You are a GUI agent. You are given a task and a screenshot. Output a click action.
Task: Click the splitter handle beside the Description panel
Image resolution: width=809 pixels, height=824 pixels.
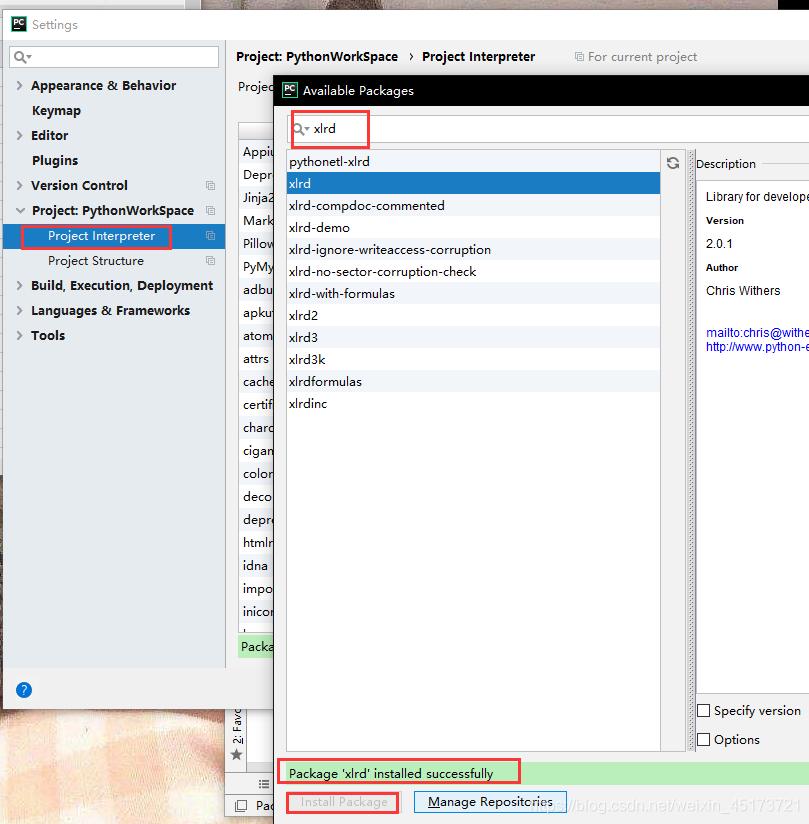(x=691, y=450)
